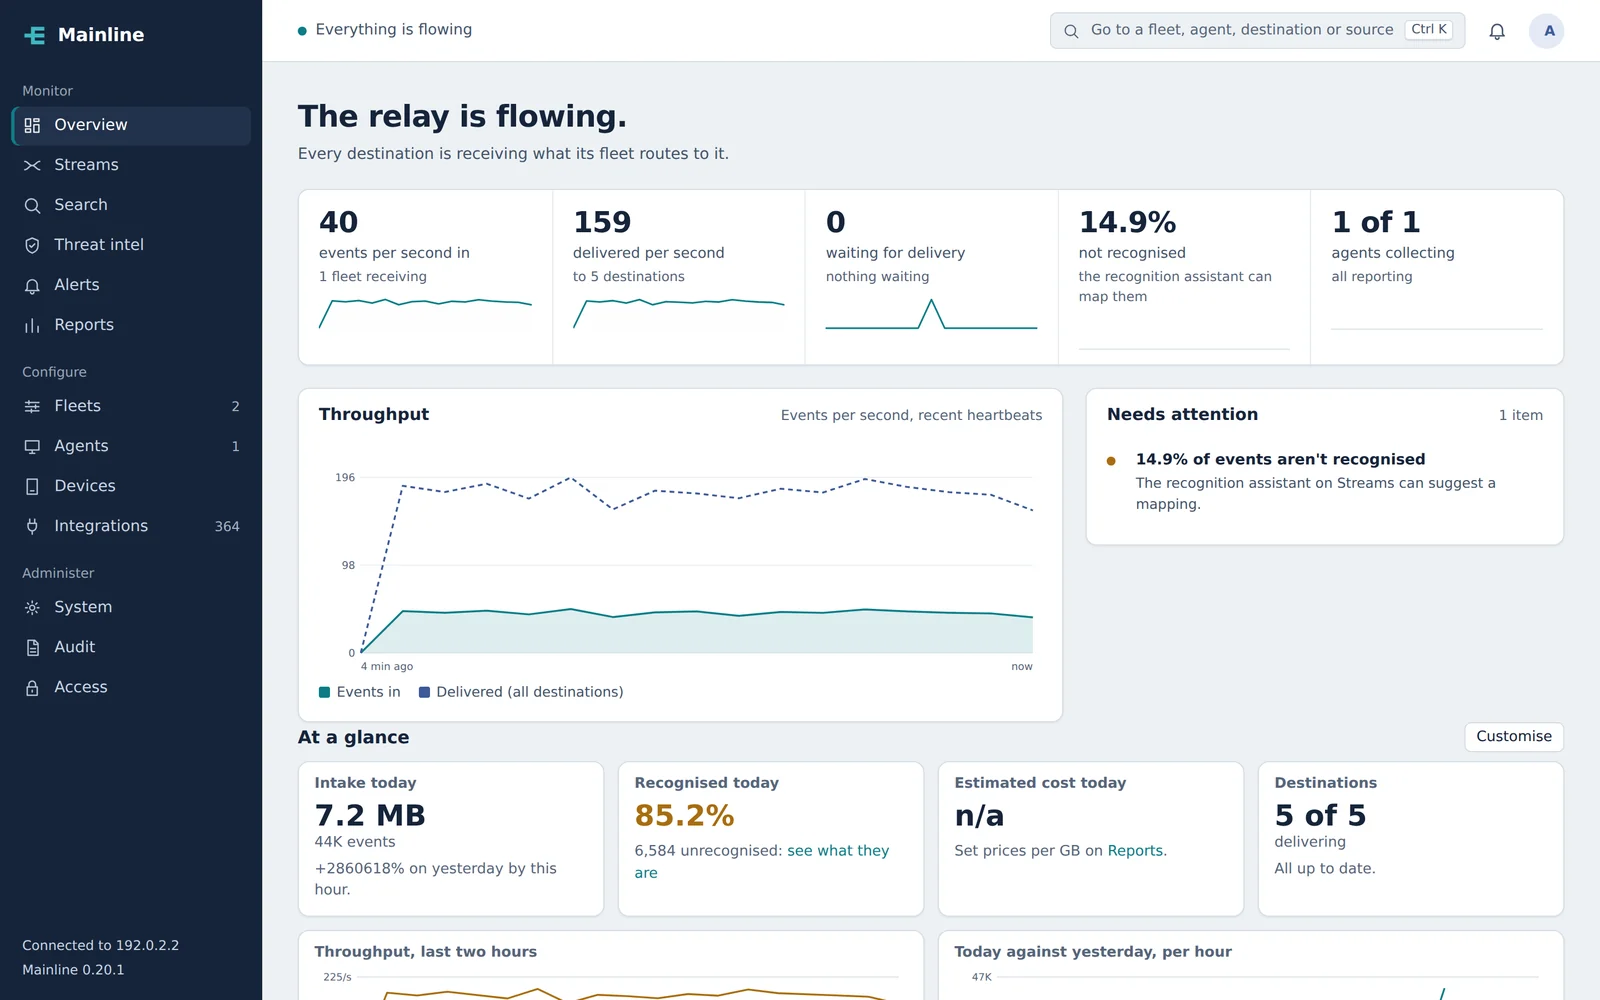Click the Access padlock icon

[32, 687]
